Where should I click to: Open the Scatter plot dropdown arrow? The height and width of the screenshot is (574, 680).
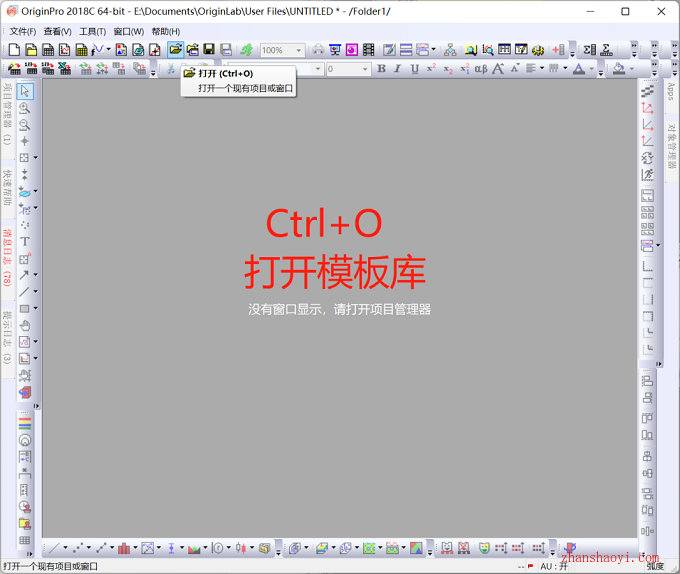88,548
